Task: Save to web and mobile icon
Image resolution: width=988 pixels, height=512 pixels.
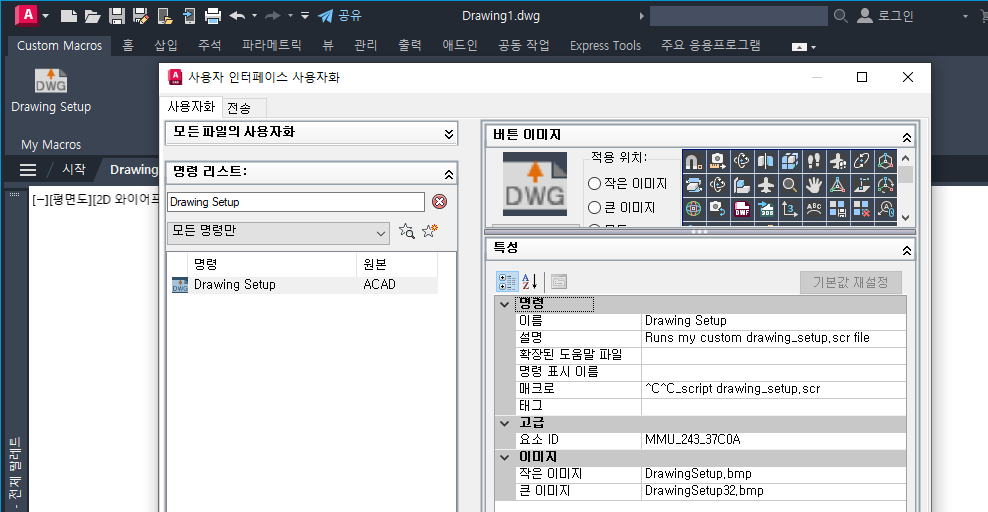Action: point(189,16)
